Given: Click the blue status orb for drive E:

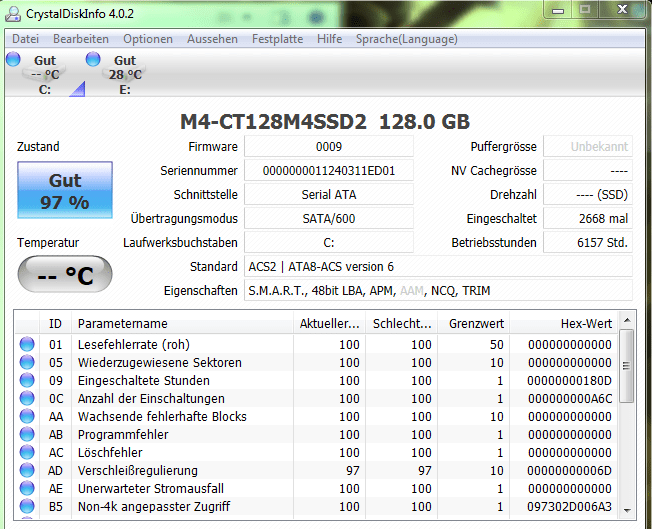Looking at the screenshot, I should click(93, 59).
